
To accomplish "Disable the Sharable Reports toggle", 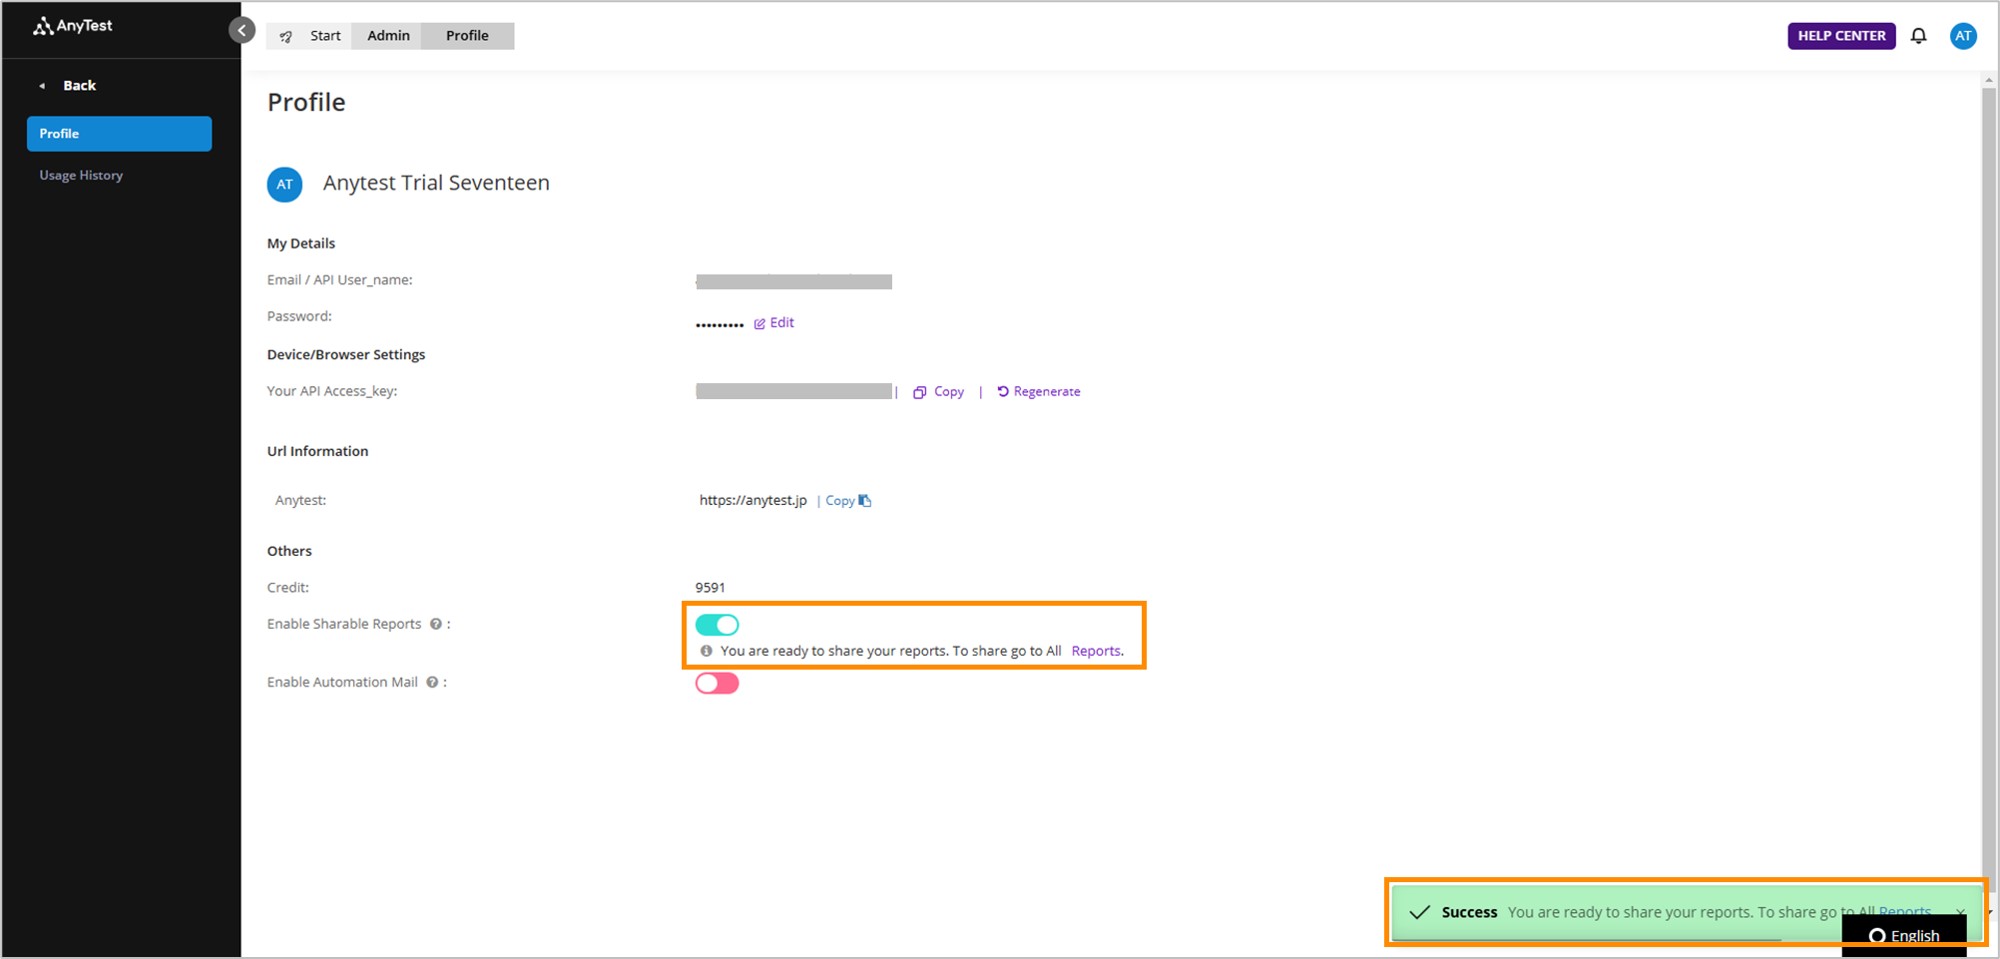I will (x=717, y=625).
